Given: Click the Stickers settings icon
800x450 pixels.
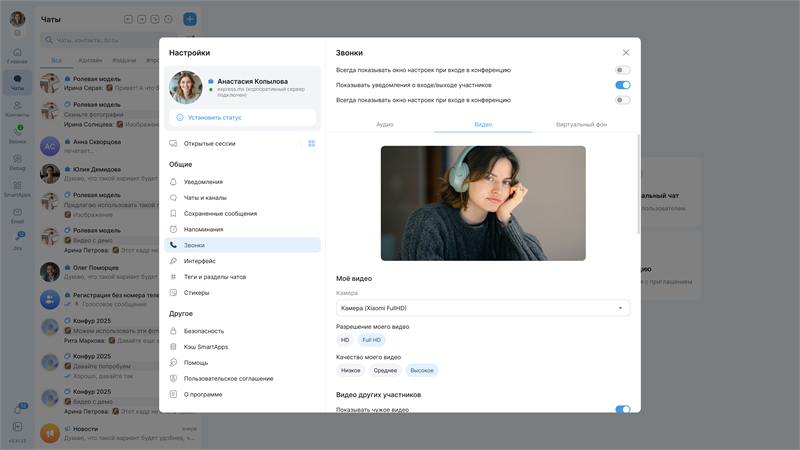Looking at the screenshot, I should pyautogui.click(x=174, y=293).
